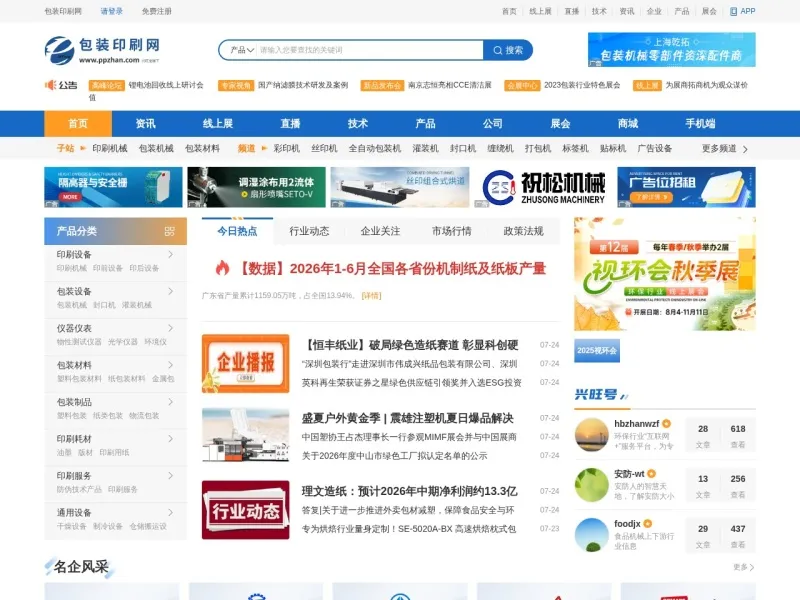Open the 祝松机械 banner ad
The height and width of the screenshot is (600, 800).
[x=543, y=187]
